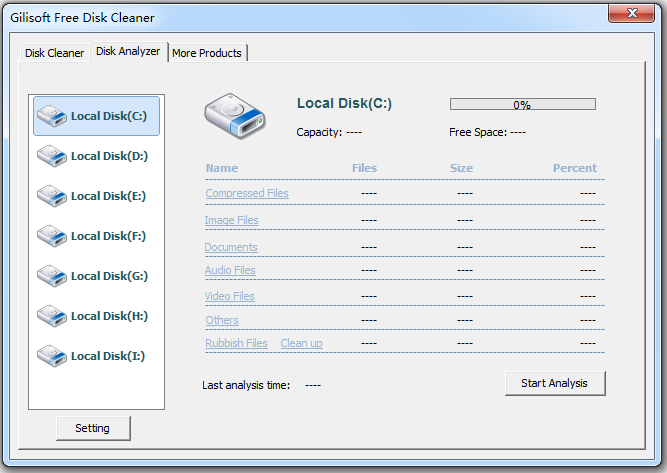Select the Local Disk(I:) drive icon
Image resolution: width=667 pixels, height=473 pixels.
pos(51,356)
